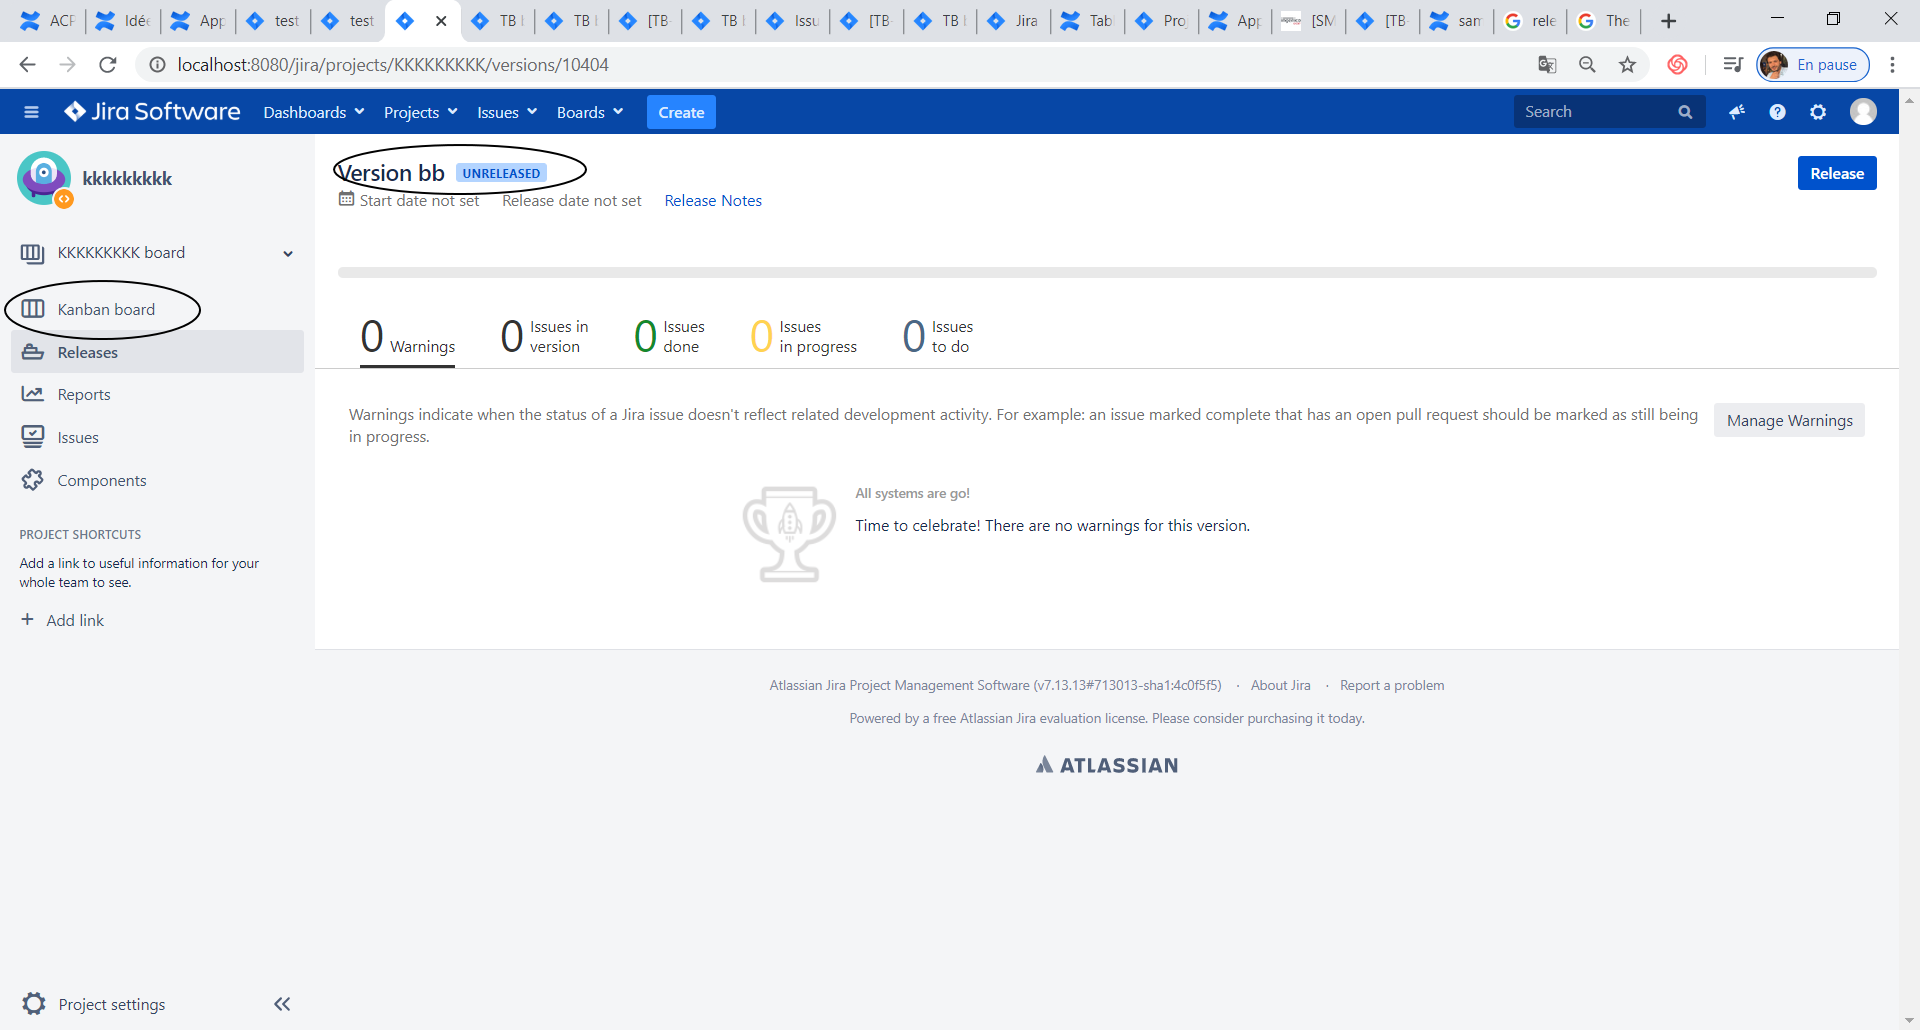The image size is (1920, 1030).
Task: Reload the page in browser
Action: click(x=108, y=65)
